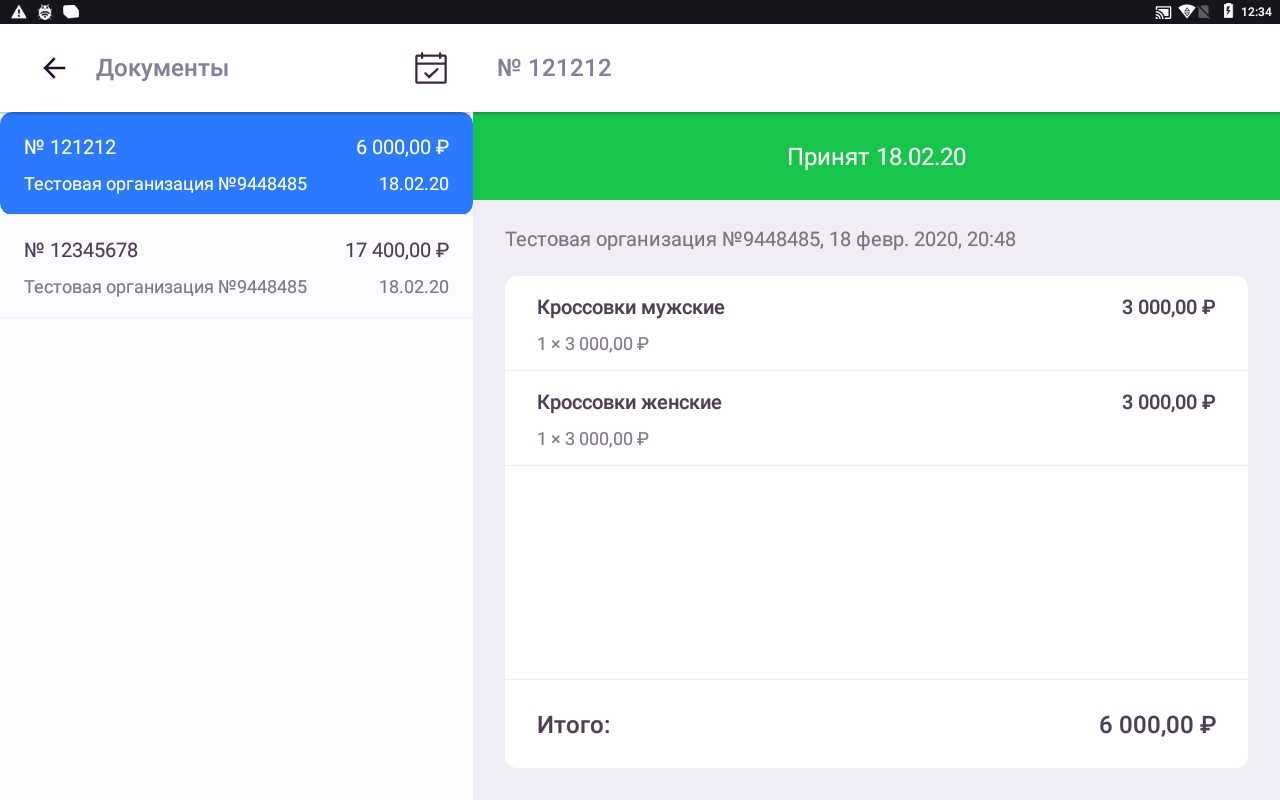This screenshot has height=800, width=1280.
Task: Tap the debug face notification icon
Action: click(44, 12)
